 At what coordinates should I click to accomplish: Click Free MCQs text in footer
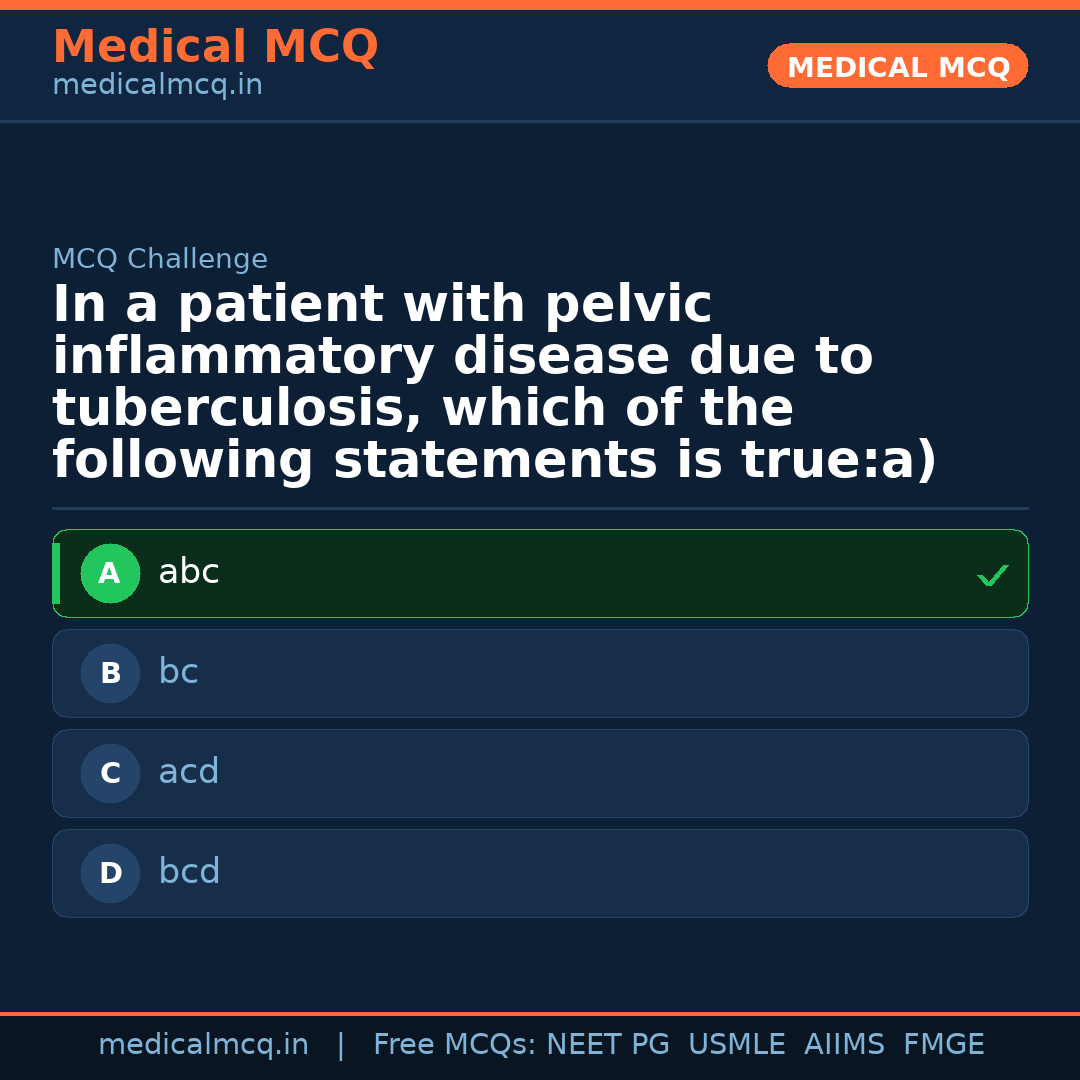click(x=455, y=1045)
